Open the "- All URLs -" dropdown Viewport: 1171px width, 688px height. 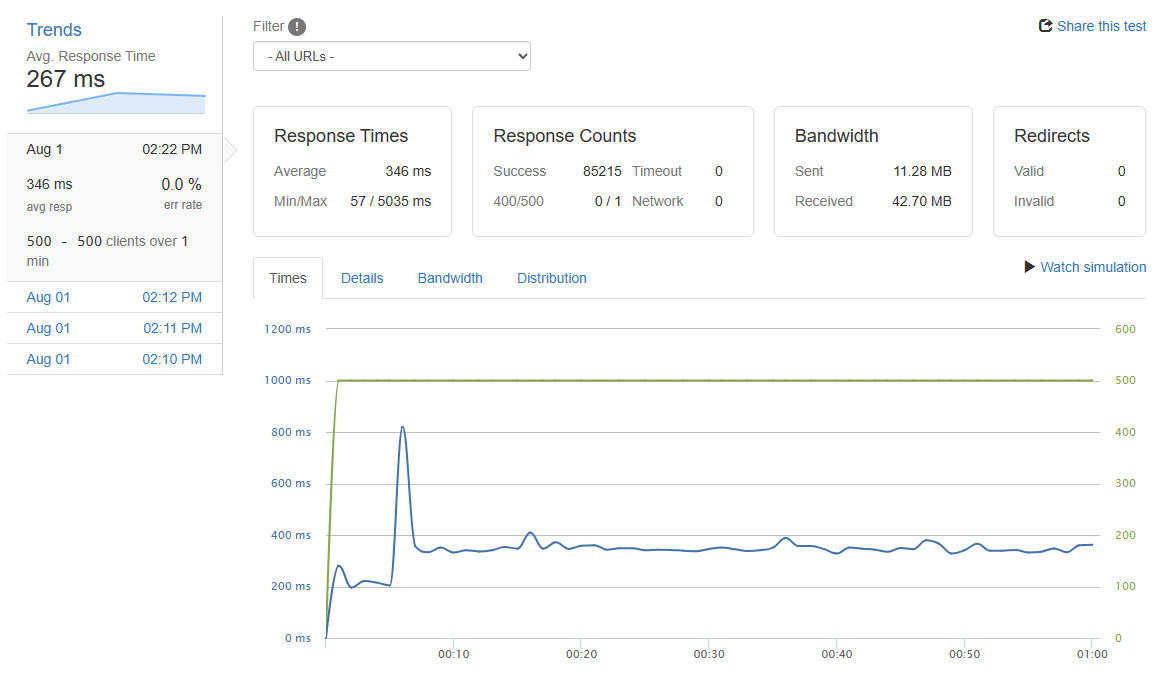click(391, 56)
